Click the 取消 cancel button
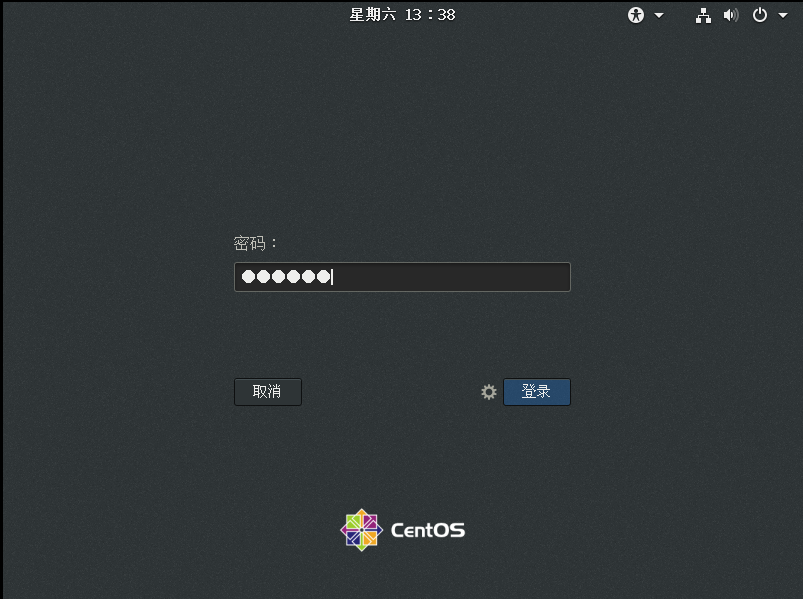This screenshot has height=599, width=803. [x=268, y=392]
